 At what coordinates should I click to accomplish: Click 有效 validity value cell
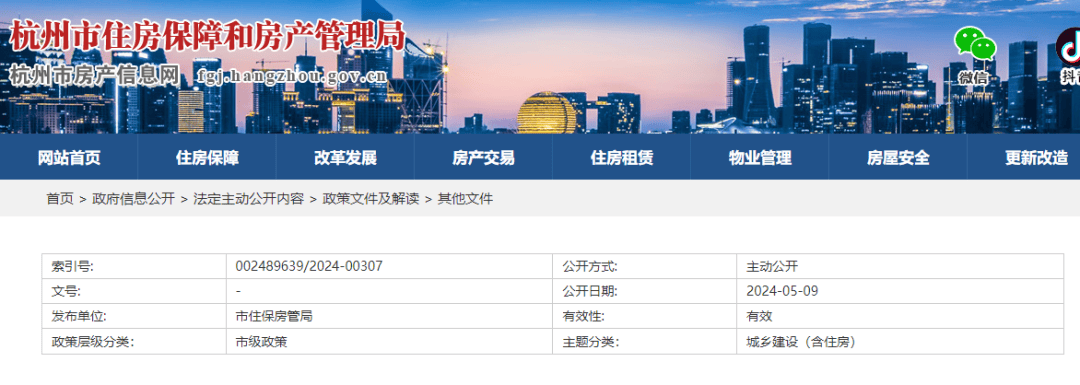pos(900,316)
